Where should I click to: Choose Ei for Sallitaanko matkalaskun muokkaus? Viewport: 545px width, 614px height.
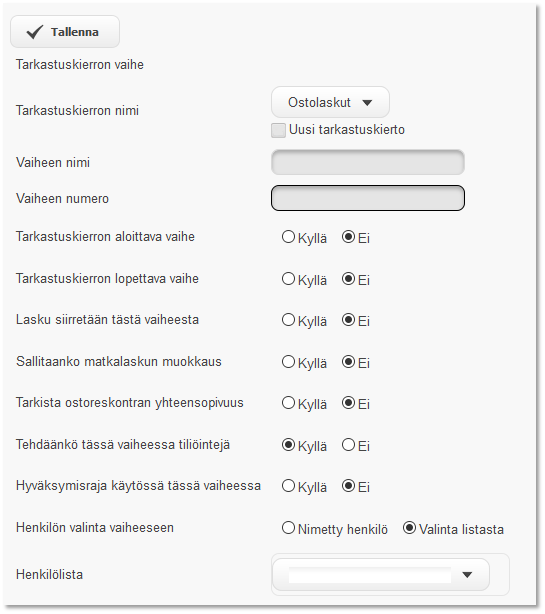pos(348,362)
